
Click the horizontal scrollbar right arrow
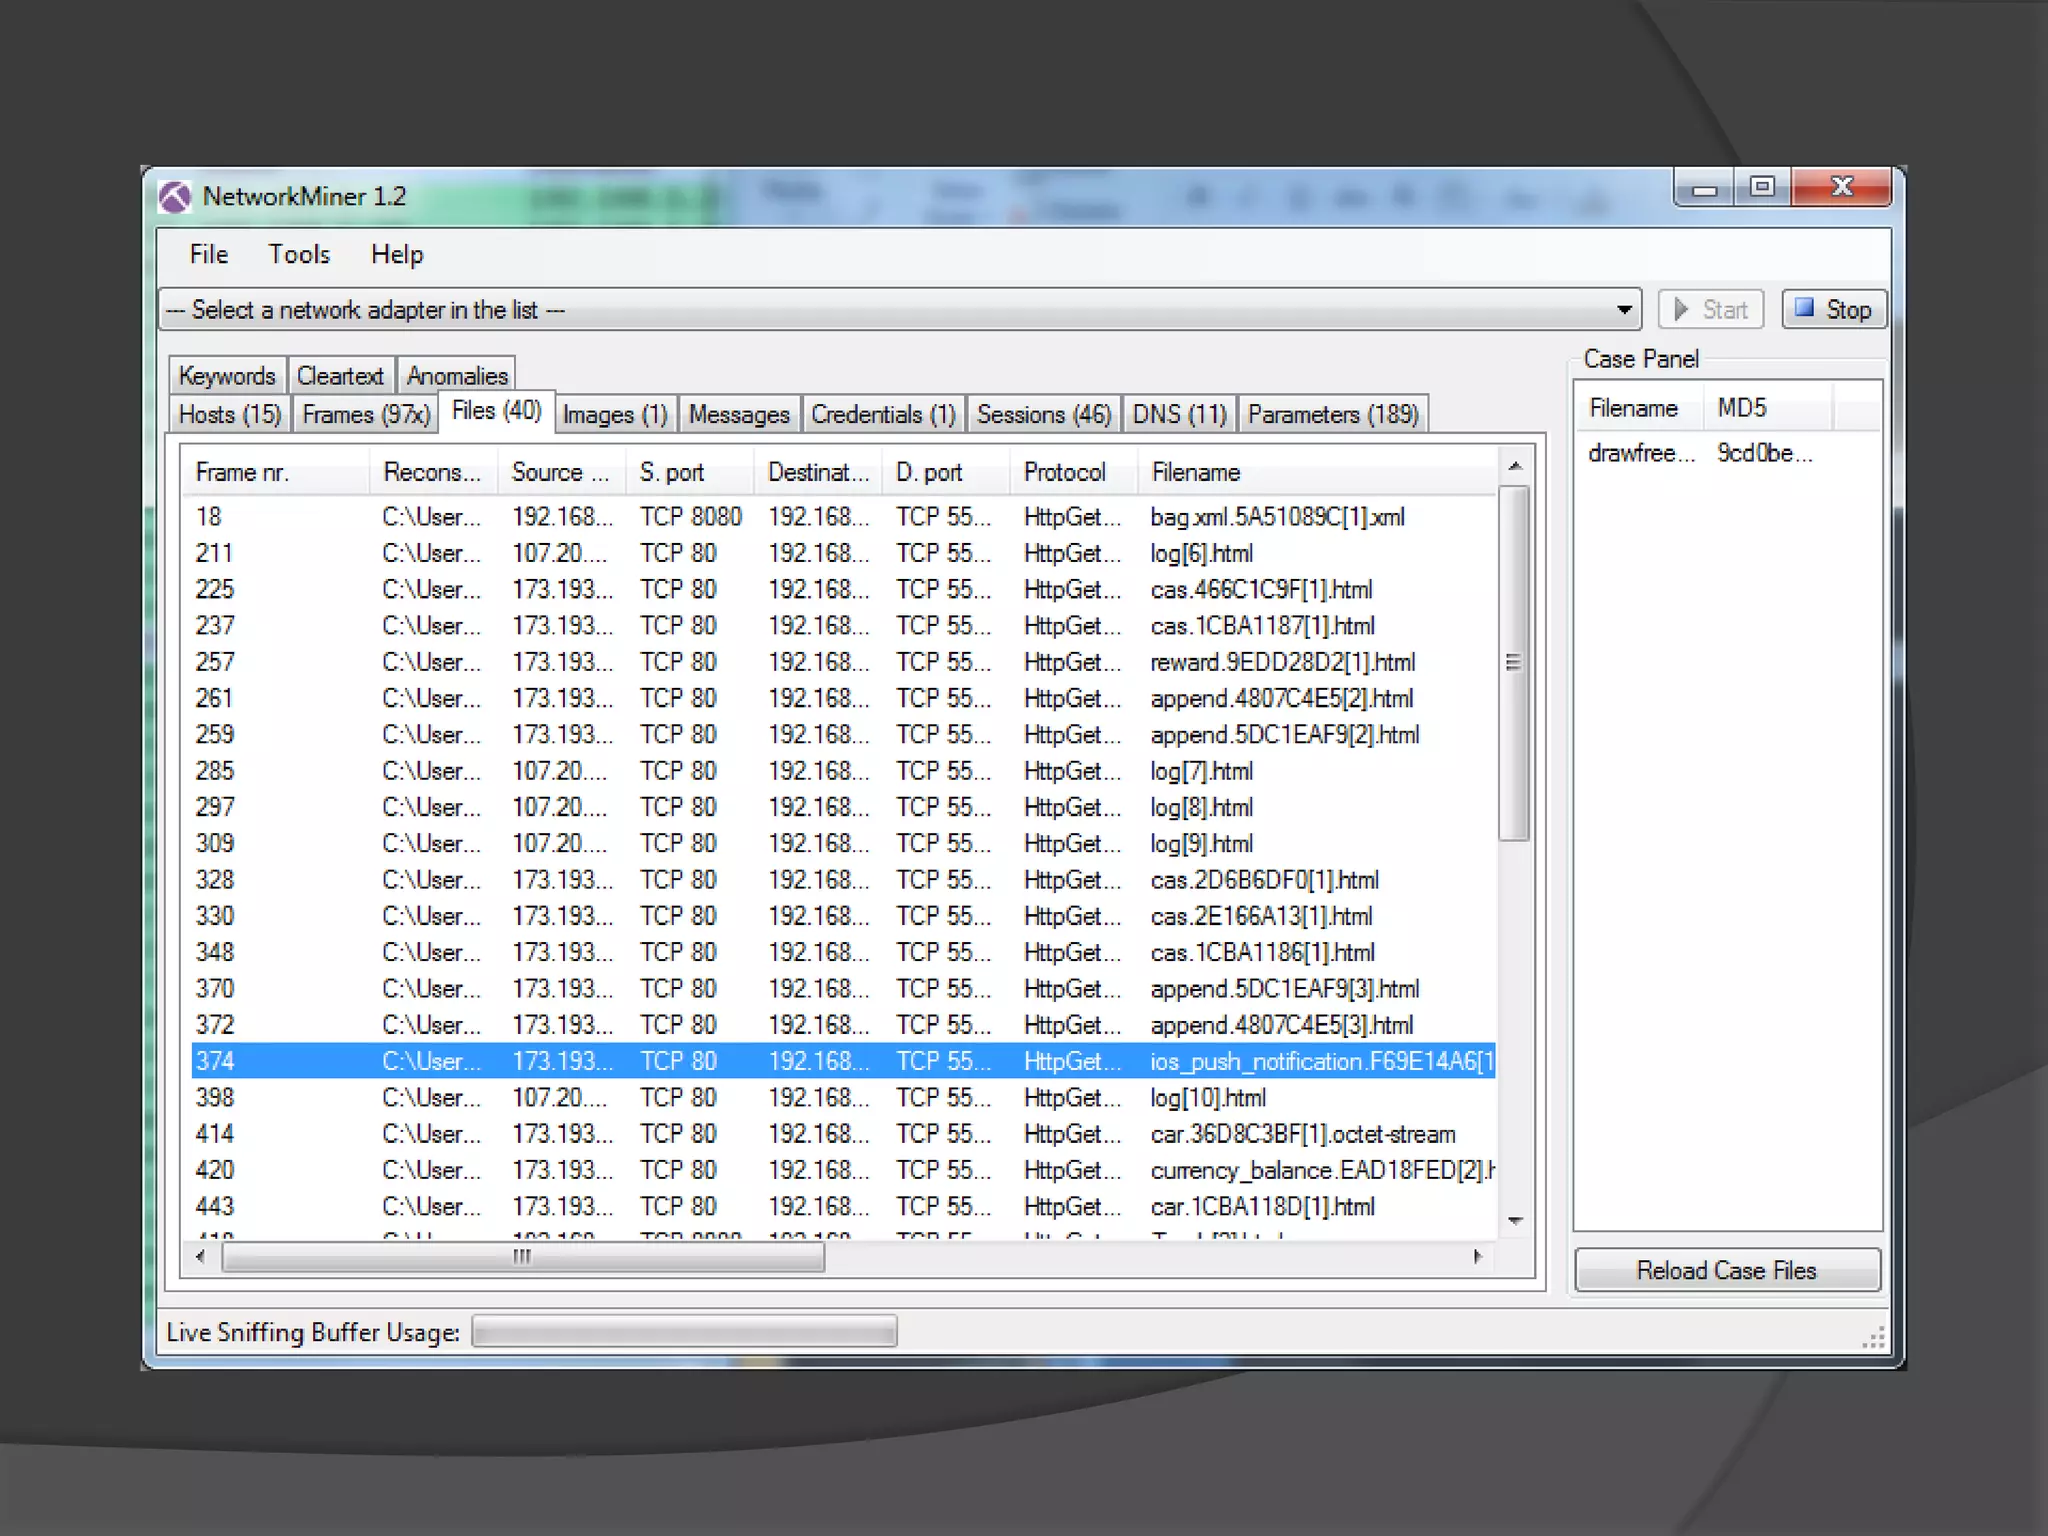1478,1257
